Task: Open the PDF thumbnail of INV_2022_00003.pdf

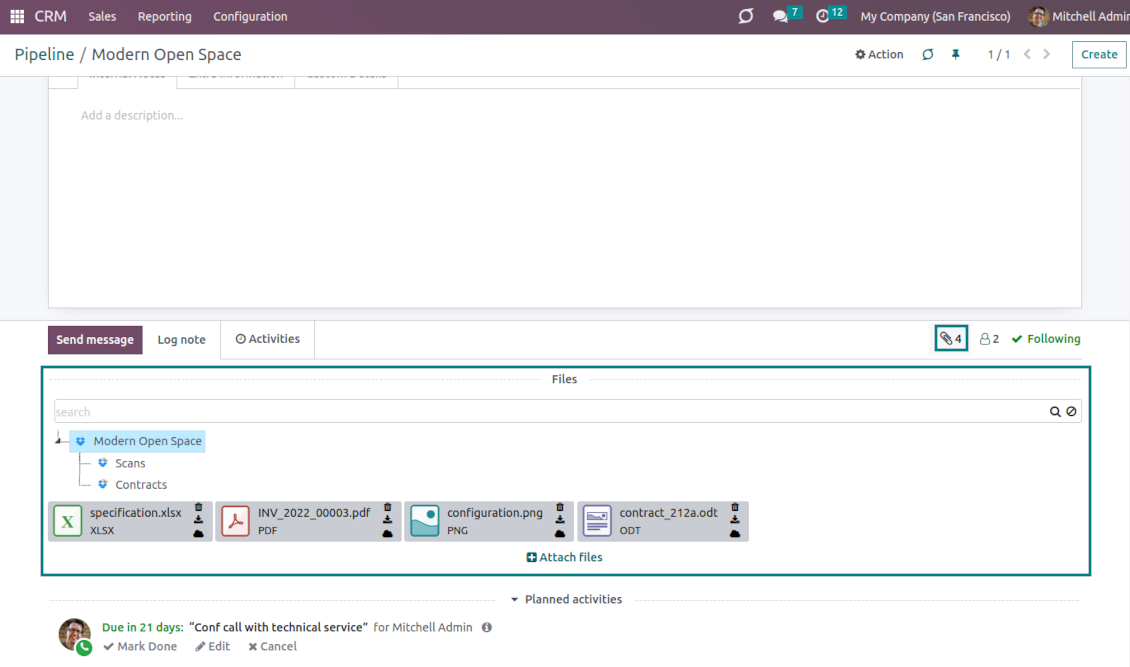Action: coord(236,521)
